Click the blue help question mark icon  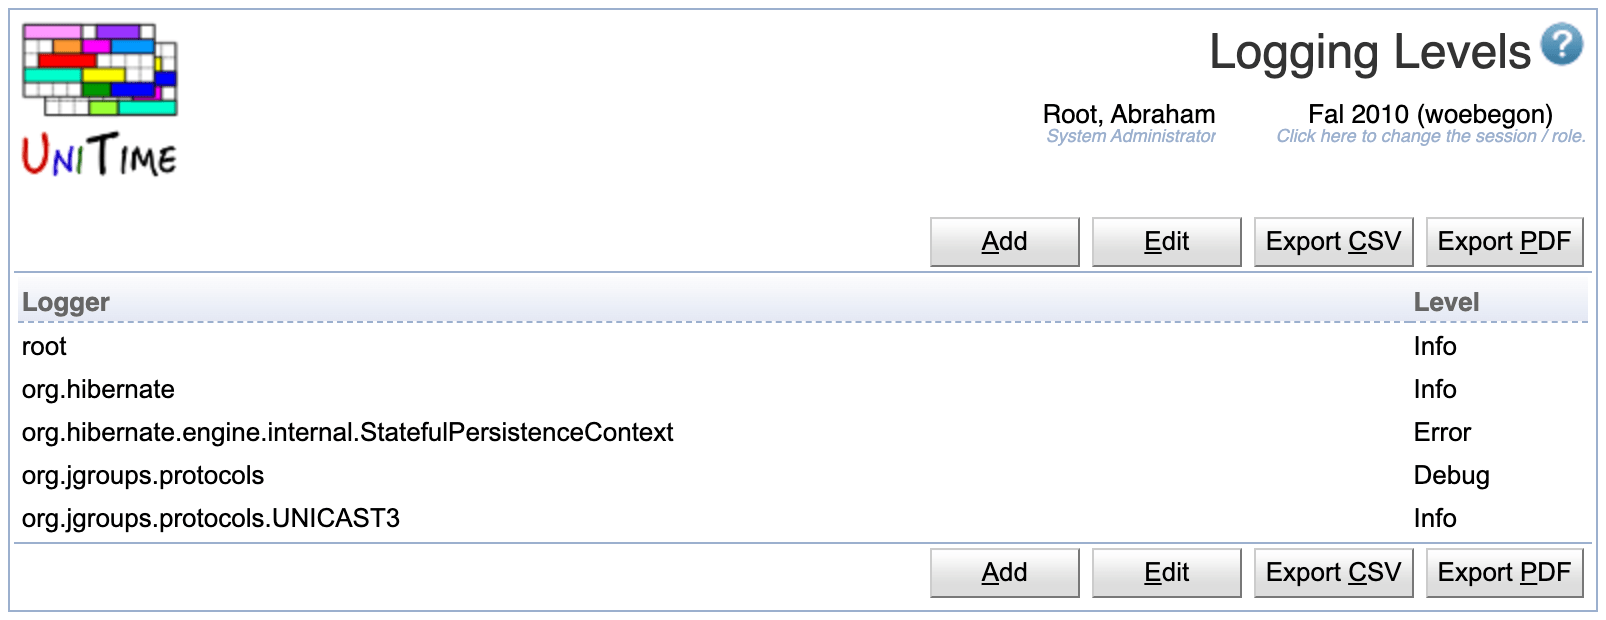(1561, 45)
